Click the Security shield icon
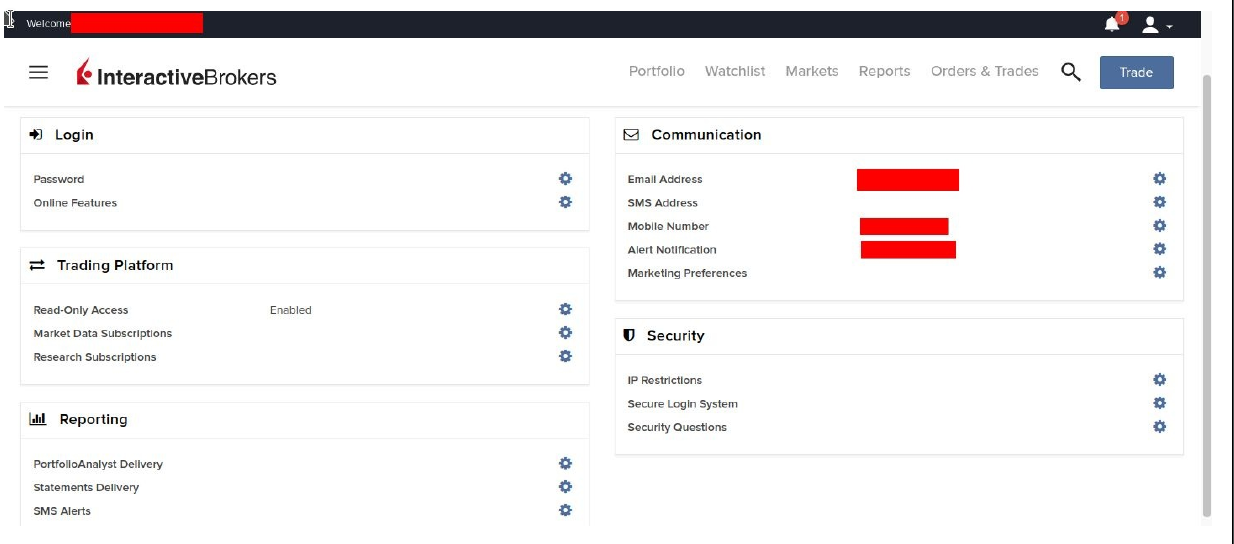The width and height of the screenshot is (1234, 544). (x=629, y=335)
